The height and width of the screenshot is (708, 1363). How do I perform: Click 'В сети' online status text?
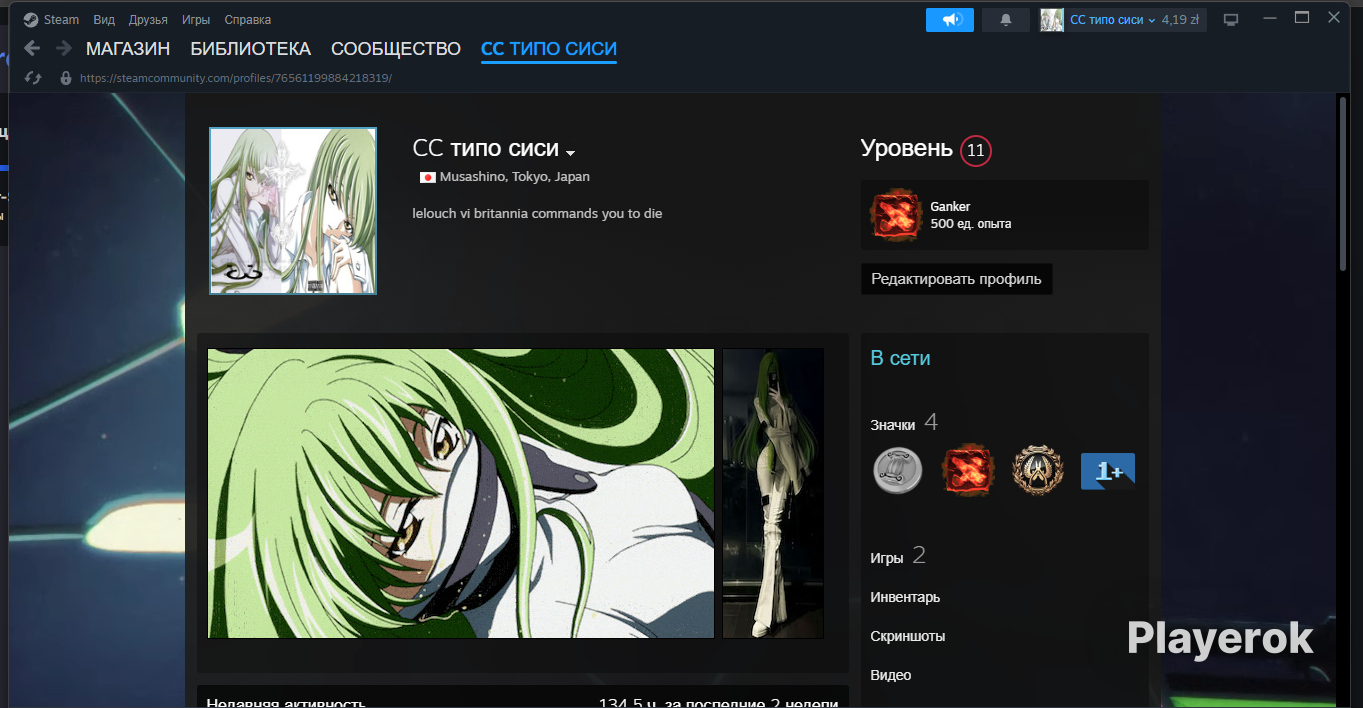900,358
